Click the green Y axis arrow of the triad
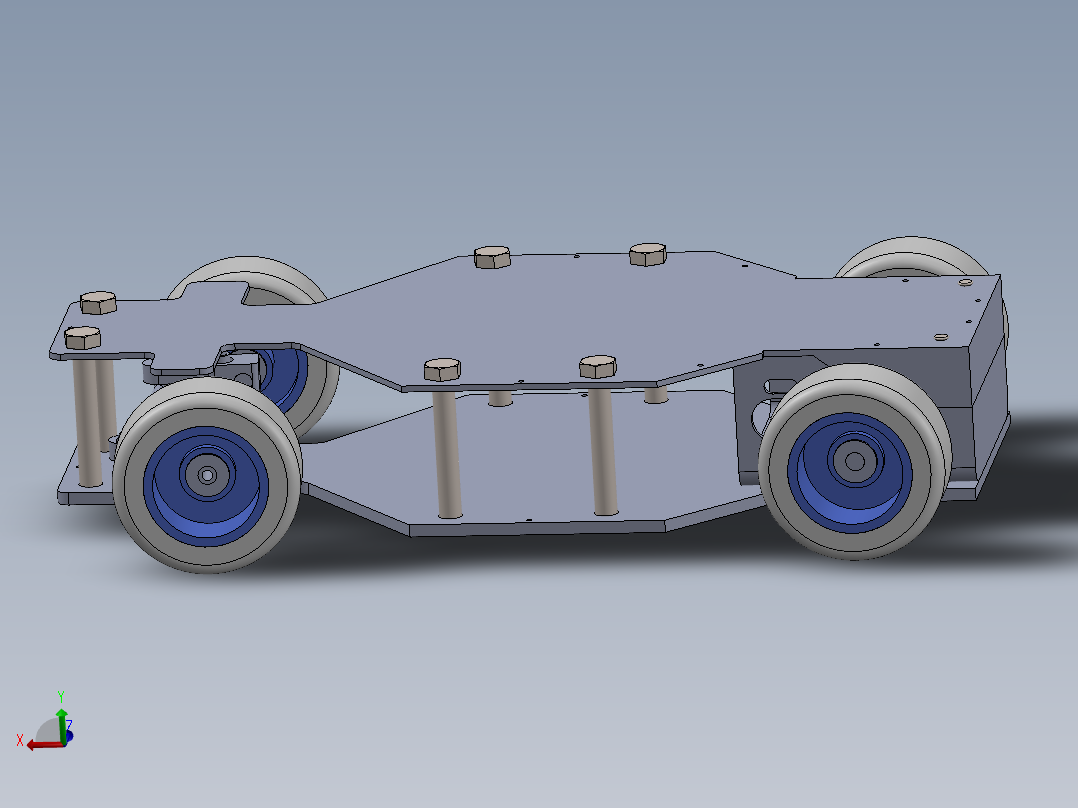The height and width of the screenshot is (808, 1078). [62, 725]
